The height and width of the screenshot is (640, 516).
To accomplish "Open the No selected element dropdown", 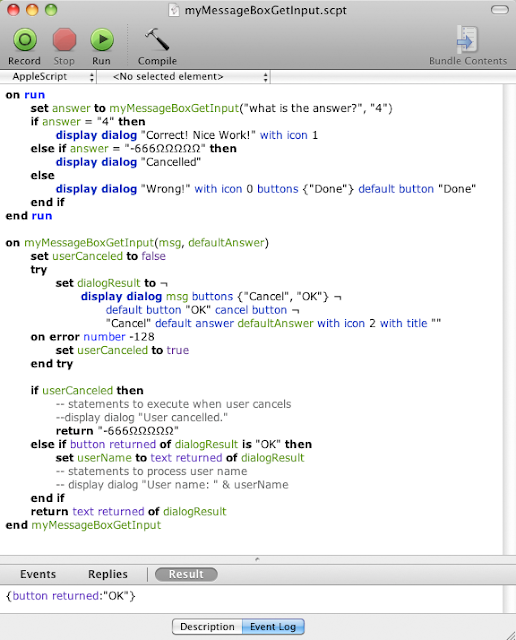I will [x=184, y=77].
